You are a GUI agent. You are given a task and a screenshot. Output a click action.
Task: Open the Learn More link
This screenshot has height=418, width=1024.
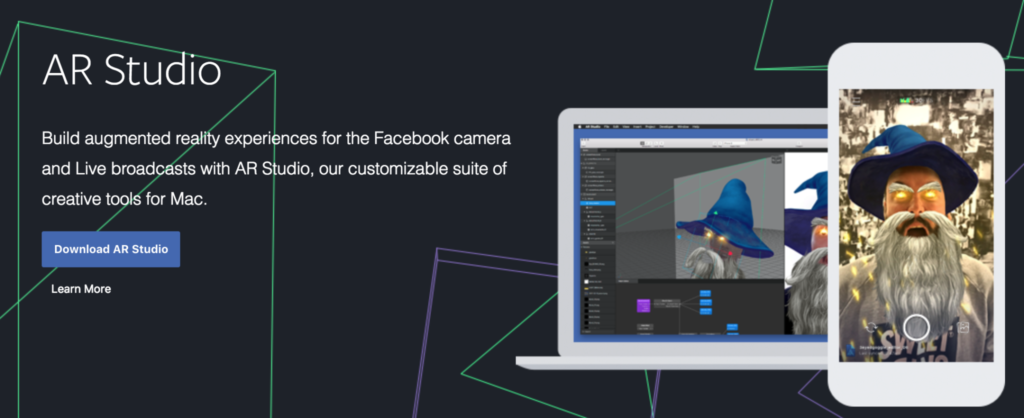(x=81, y=289)
